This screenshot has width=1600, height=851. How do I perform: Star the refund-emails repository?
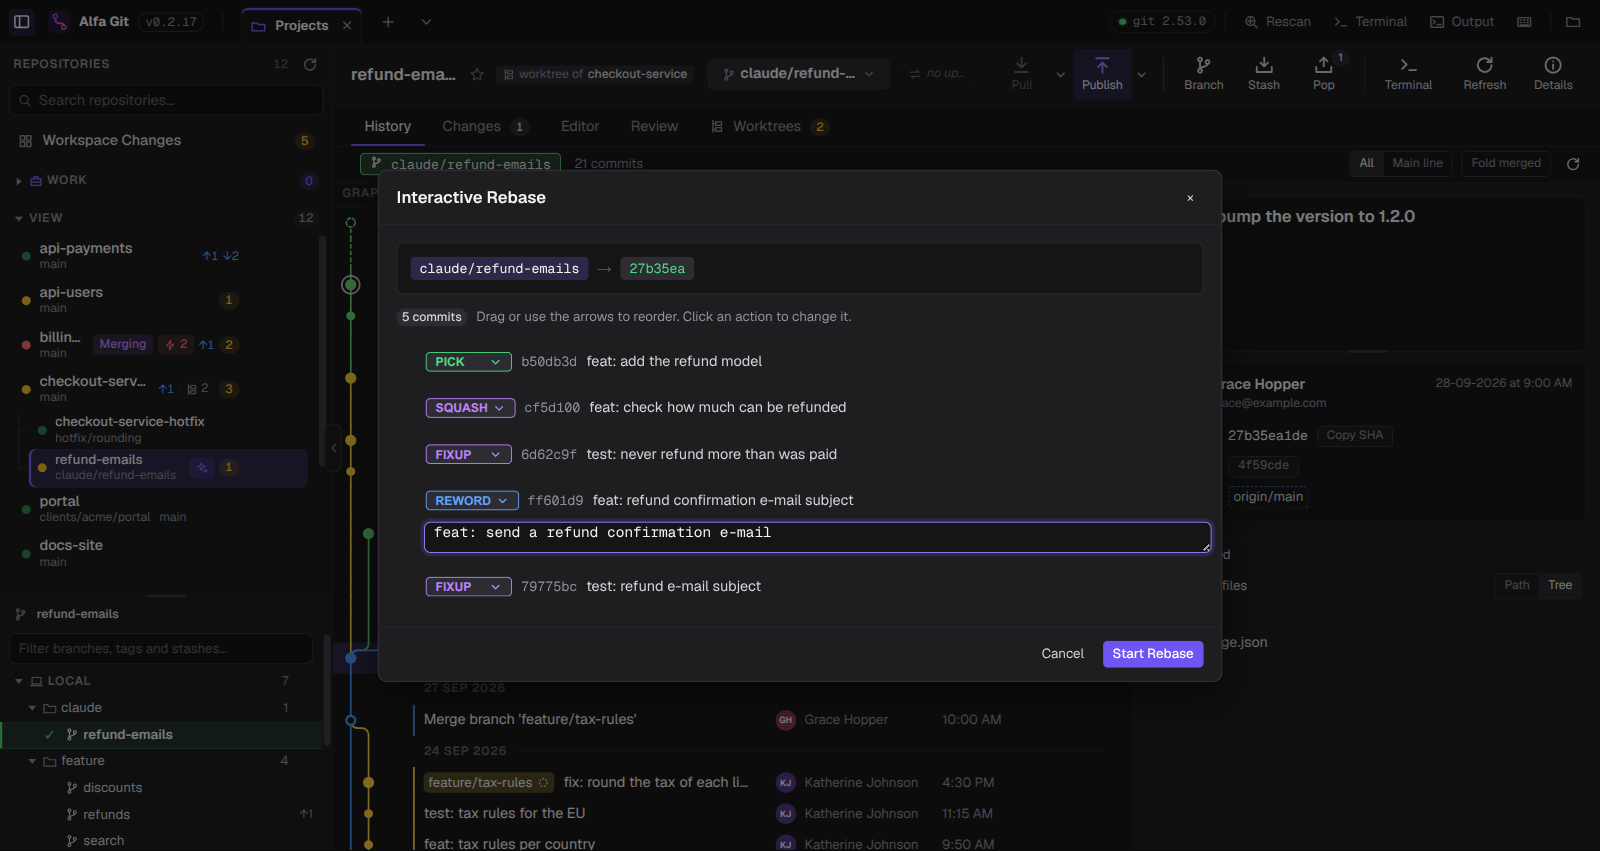(x=477, y=75)
